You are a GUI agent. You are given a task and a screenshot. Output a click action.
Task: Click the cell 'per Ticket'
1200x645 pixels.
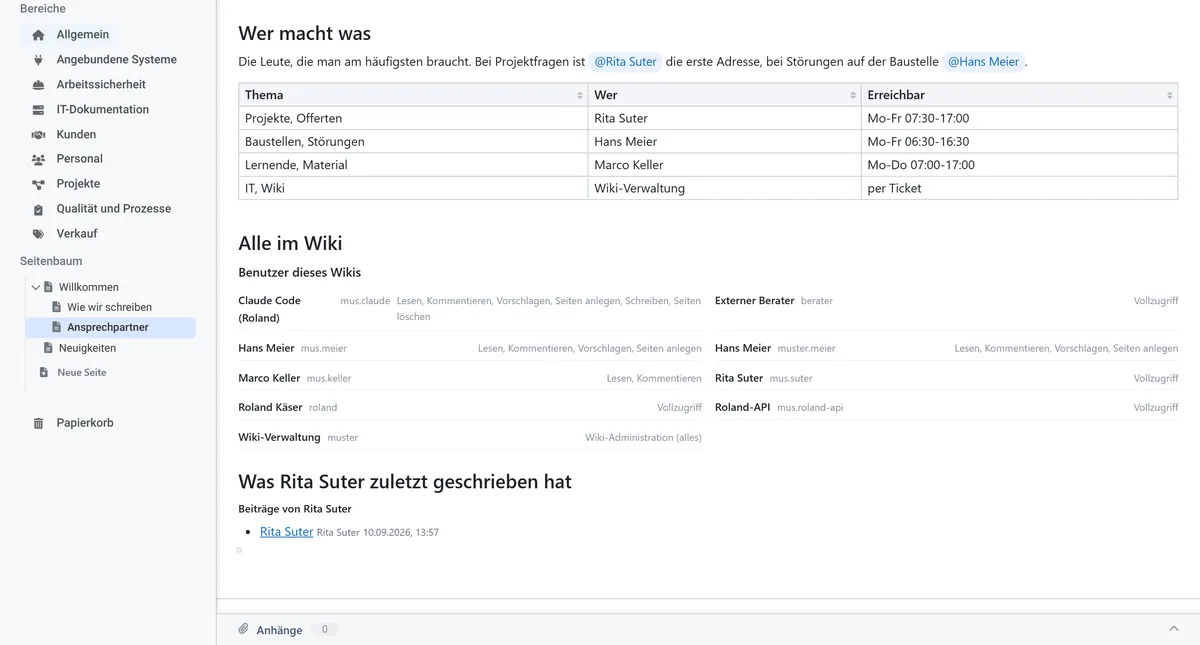click(1019, 188)
